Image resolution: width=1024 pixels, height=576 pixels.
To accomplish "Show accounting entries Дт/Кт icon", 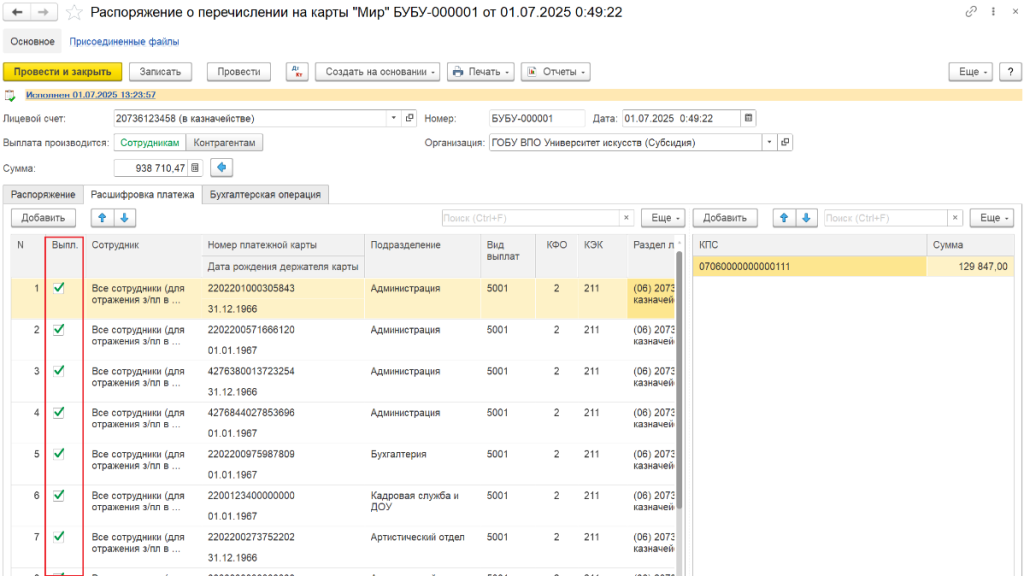I will [297, 72].
